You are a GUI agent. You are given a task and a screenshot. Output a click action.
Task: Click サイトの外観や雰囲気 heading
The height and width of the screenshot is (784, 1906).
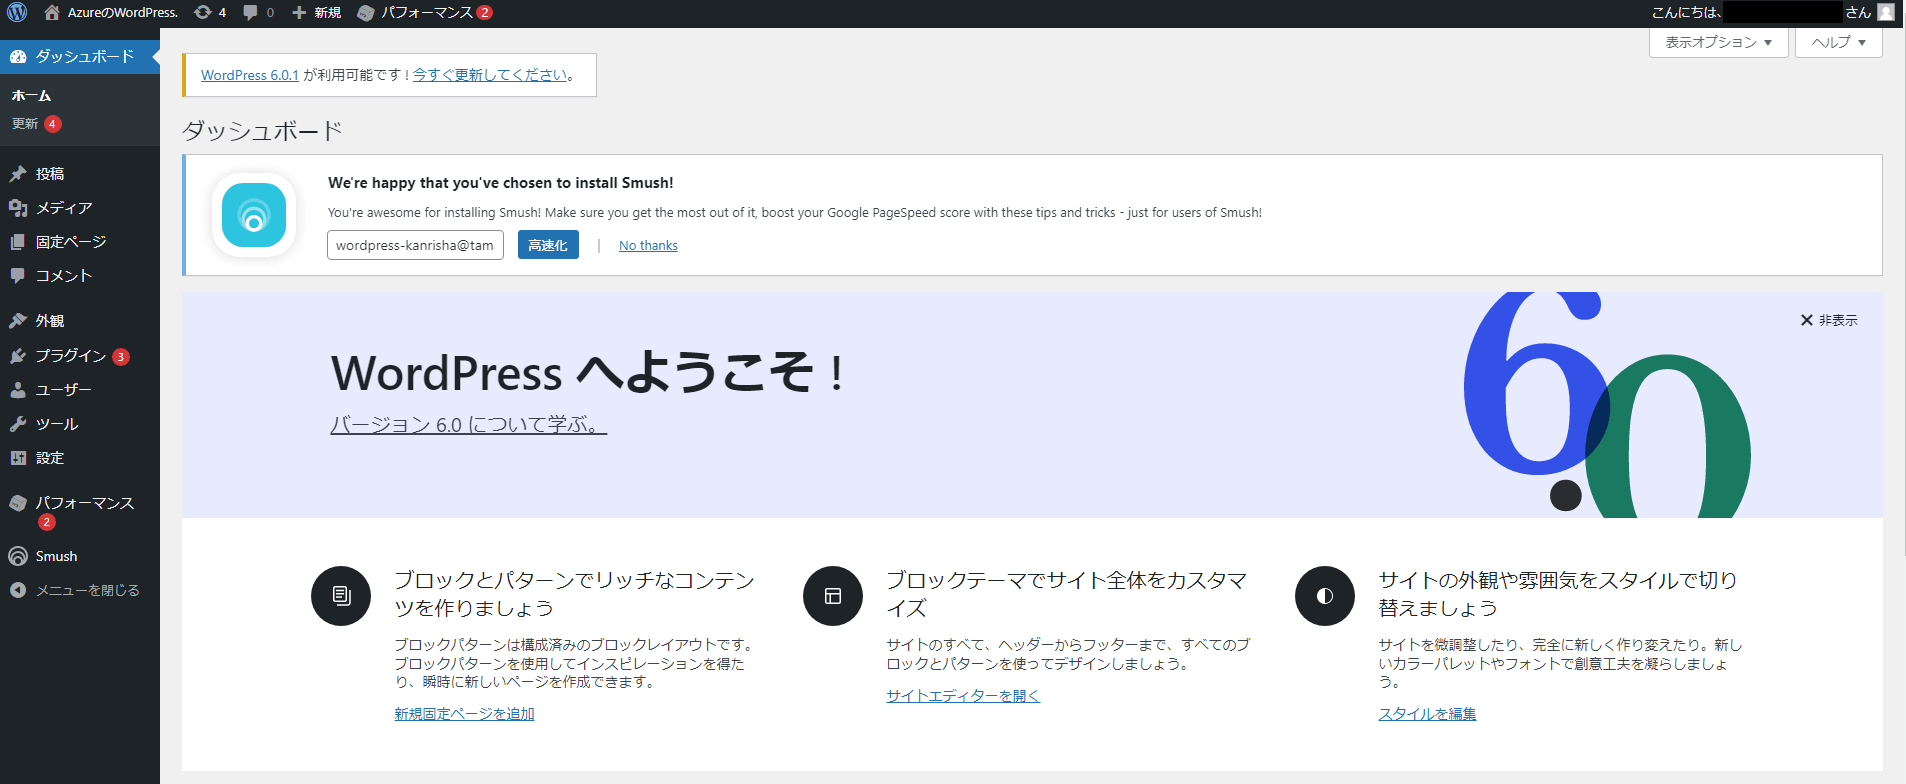[x=1558, y=594]
